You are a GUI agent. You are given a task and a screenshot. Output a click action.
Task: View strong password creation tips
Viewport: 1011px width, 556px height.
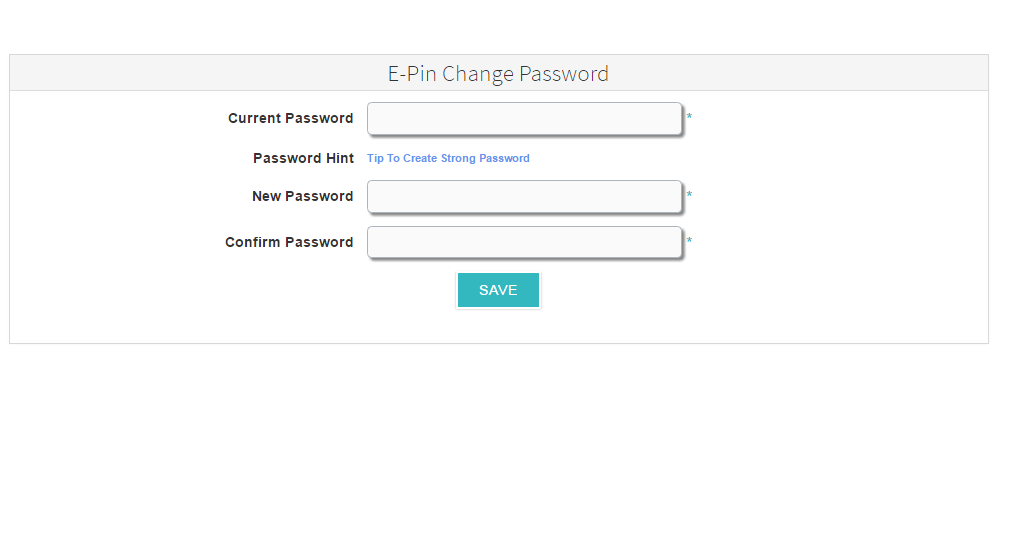tap(448, 158)
